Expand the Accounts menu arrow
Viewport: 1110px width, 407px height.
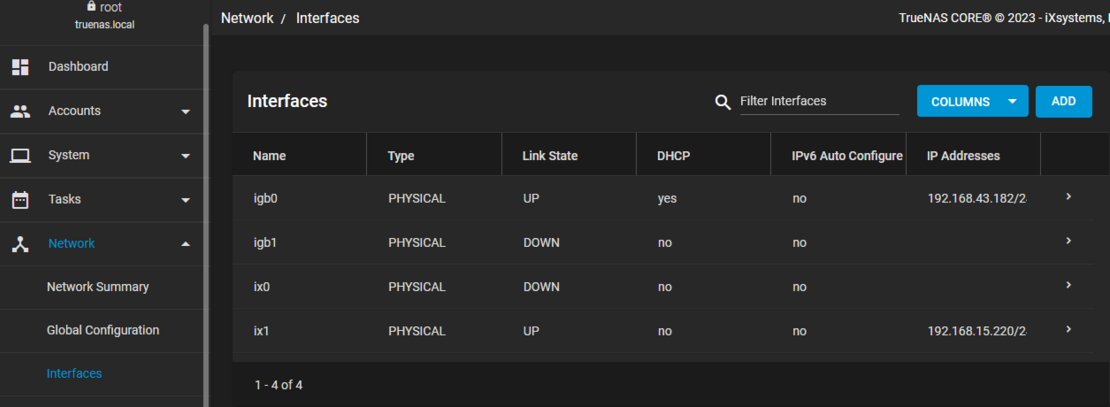(185, 112)
